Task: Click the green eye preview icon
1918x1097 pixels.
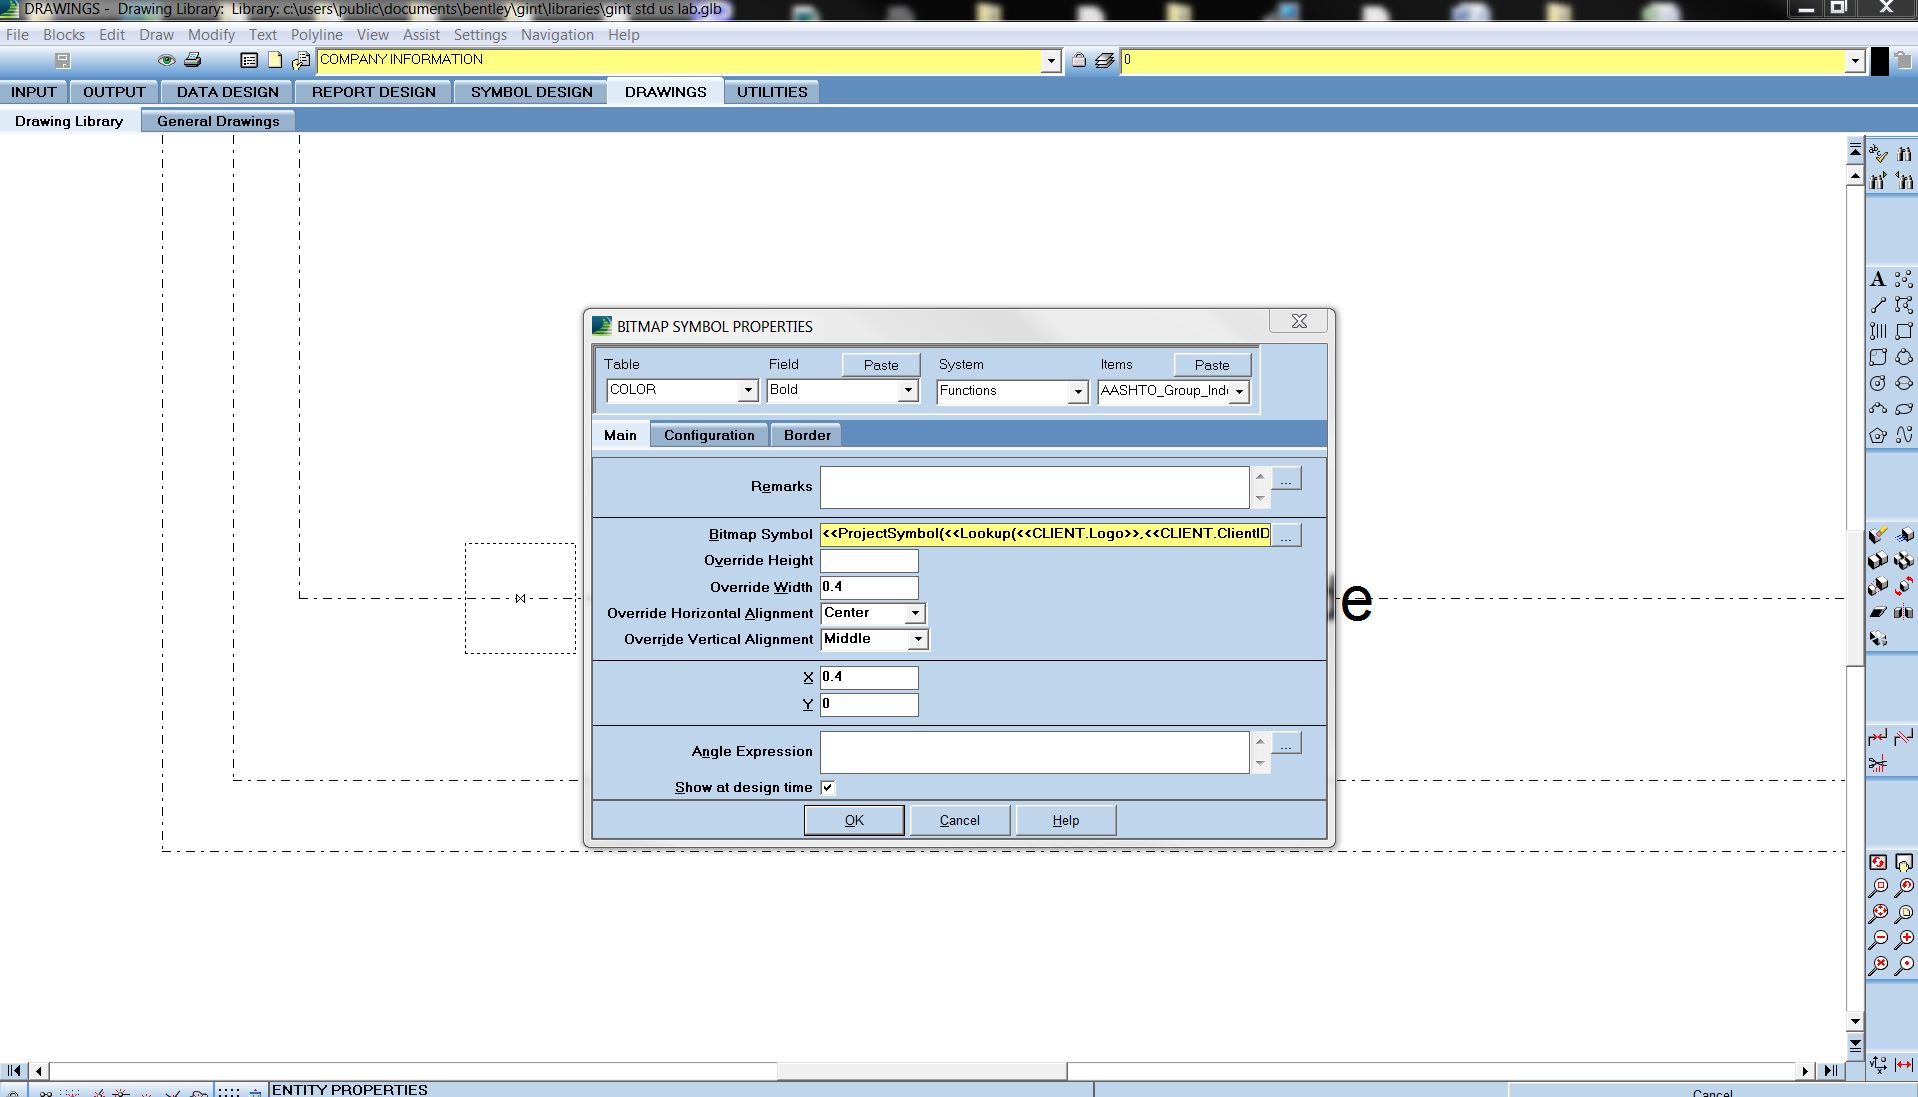Action: pos(166,60)
